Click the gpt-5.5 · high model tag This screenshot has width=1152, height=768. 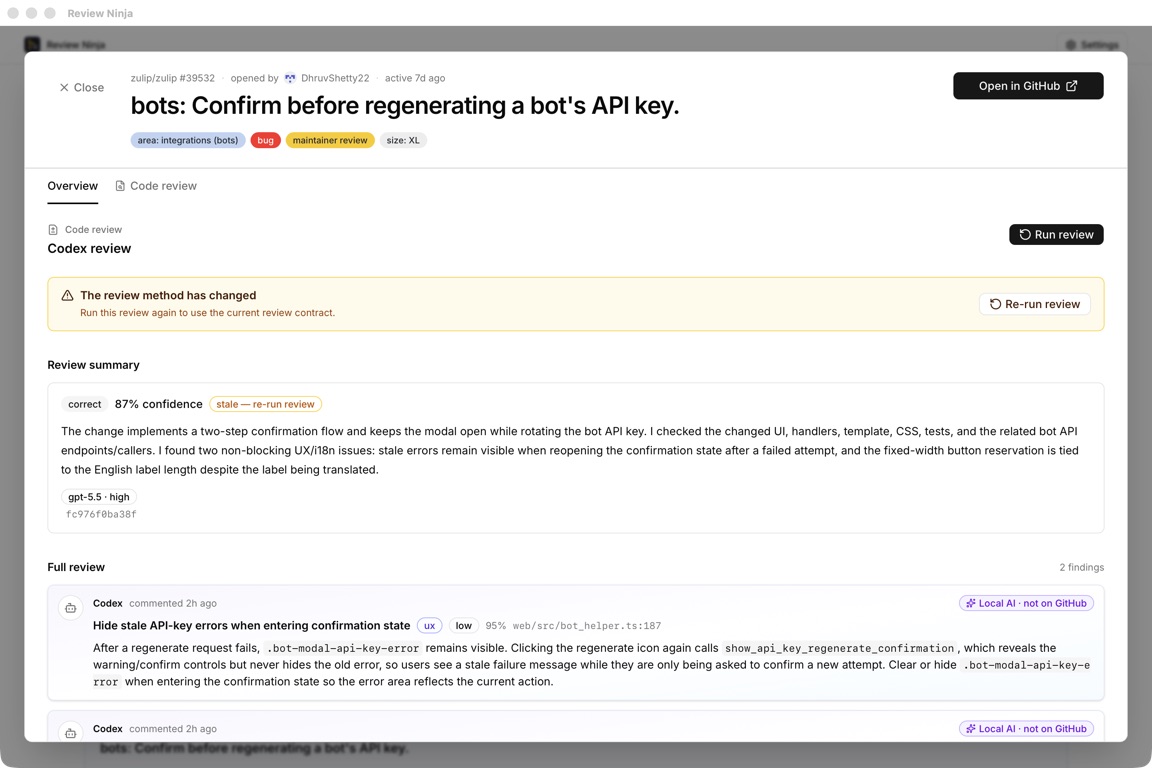[98, 497]
